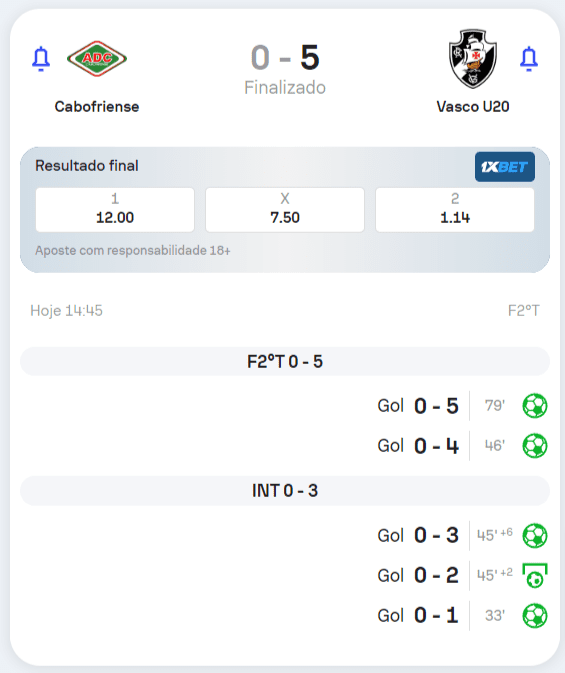
Task: Toggle the notification bell for Vasco U20
Action: 529,58
